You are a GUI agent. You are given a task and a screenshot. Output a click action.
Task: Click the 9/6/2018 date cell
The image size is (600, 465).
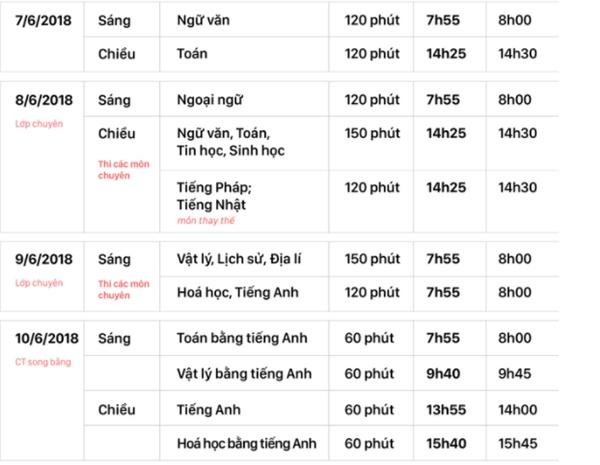[44, 260]
